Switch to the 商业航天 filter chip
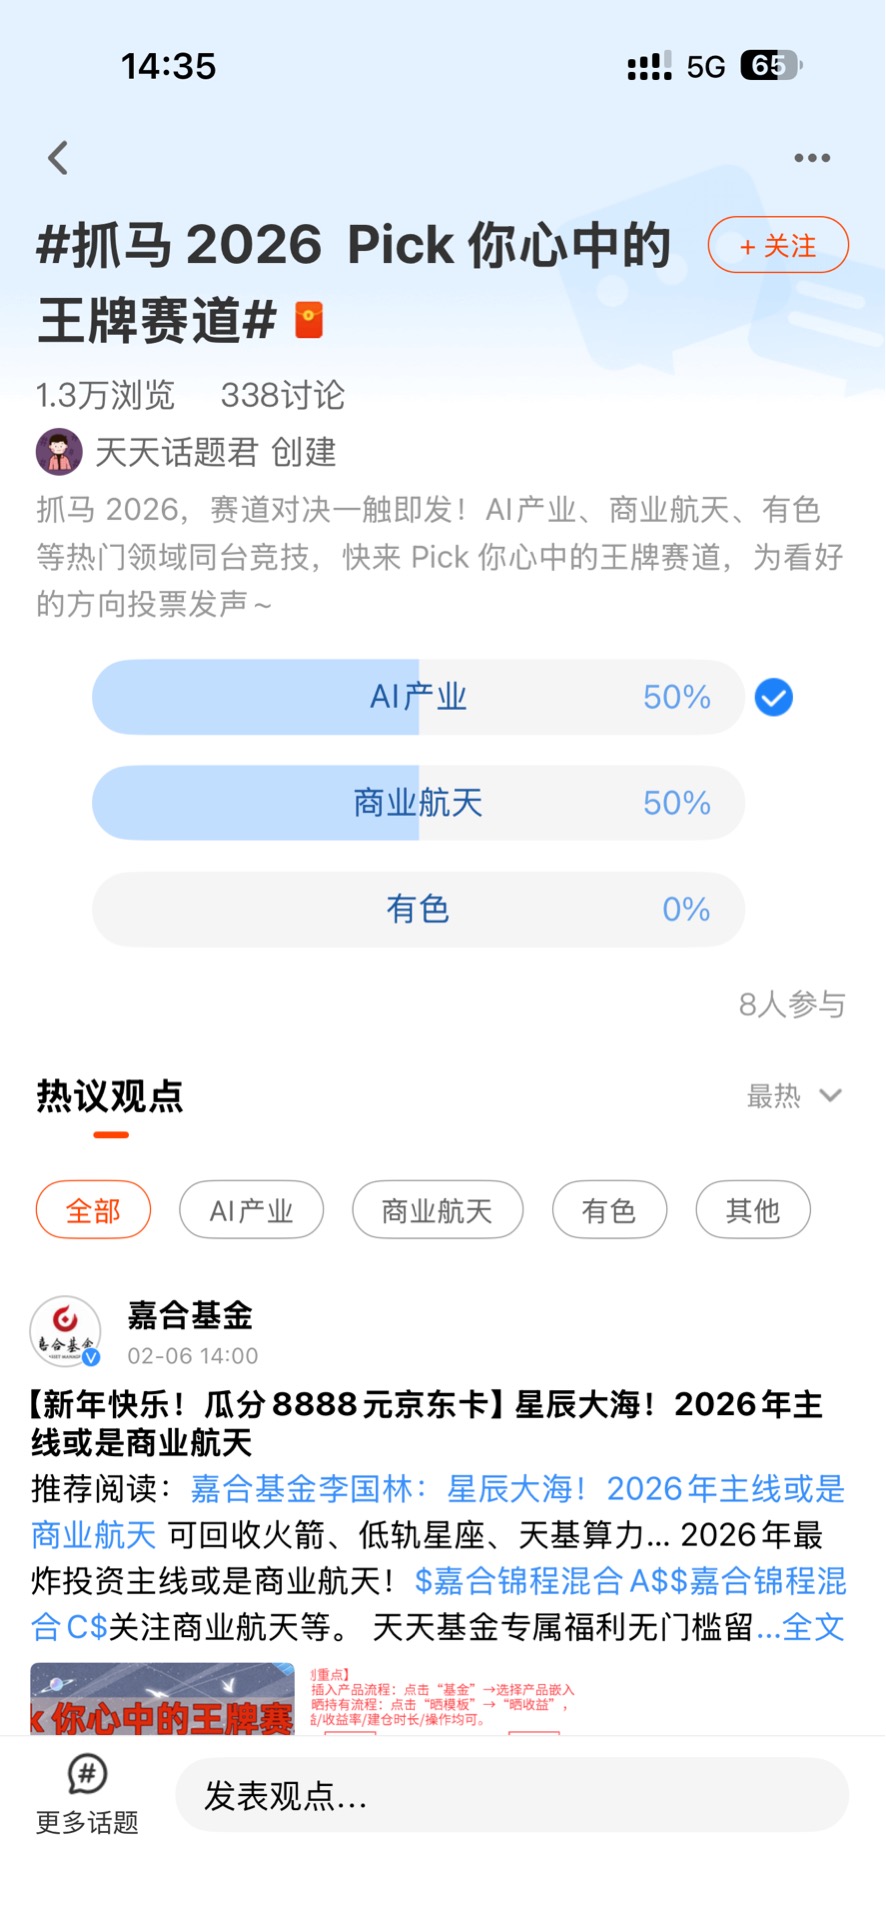This screenshot has height=1924, width=886. [437, 1210]
